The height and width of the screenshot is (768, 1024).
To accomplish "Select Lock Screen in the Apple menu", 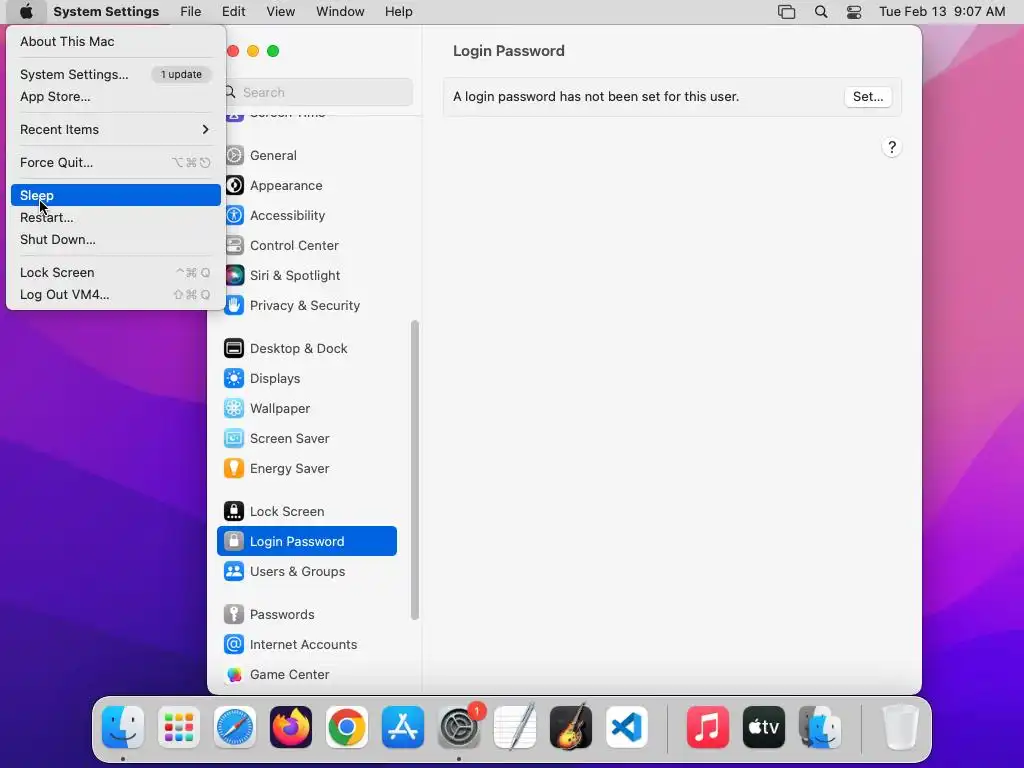I will [x=116, y=272].
